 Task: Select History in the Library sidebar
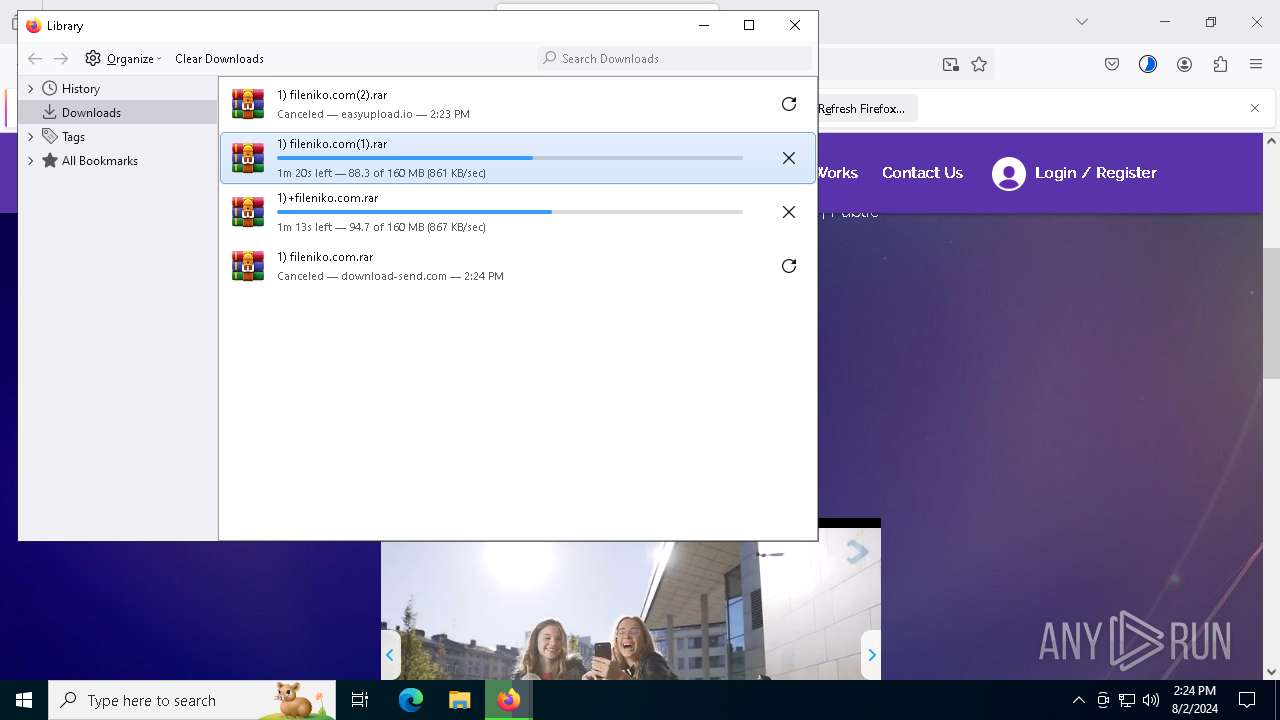click(80, 89)
